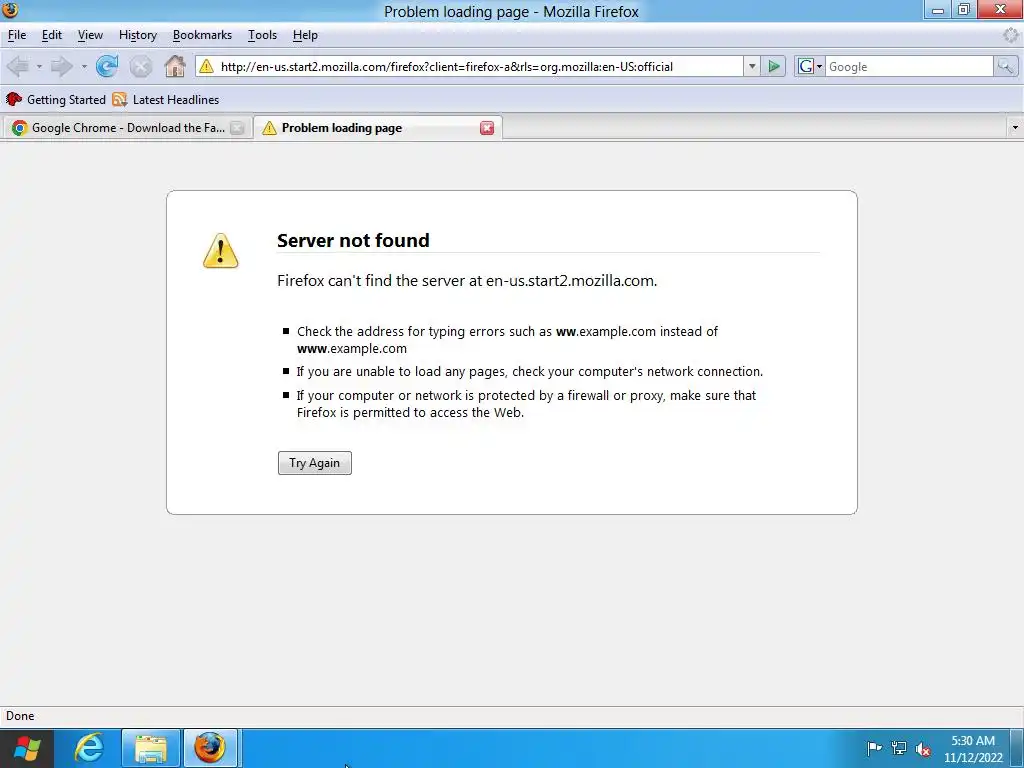Screen dimensions: 1024x768
Task: Open Windows Explorer folder from taskbar
Action: click(151, 748)
